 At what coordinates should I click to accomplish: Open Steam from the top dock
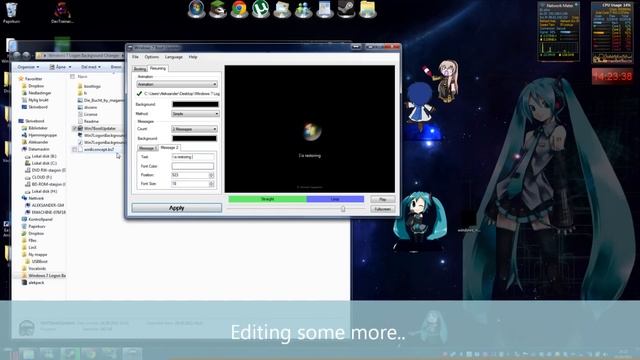(x=346, y=9)
